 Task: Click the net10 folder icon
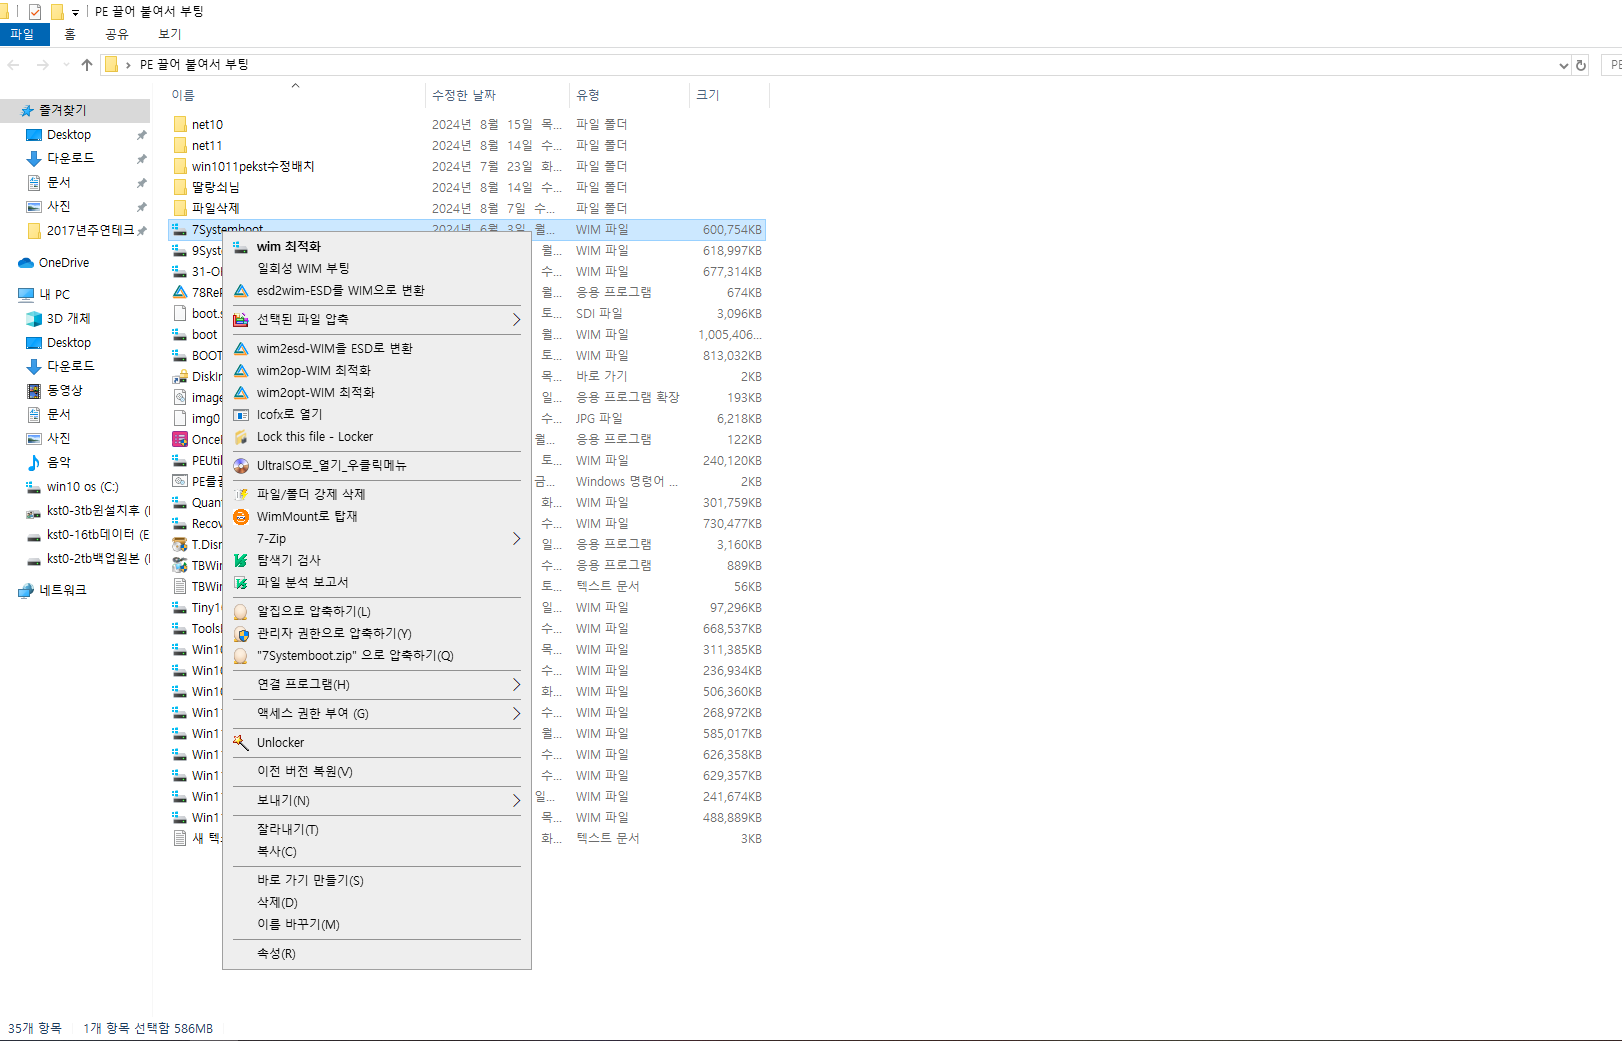(x=180, y=124)
